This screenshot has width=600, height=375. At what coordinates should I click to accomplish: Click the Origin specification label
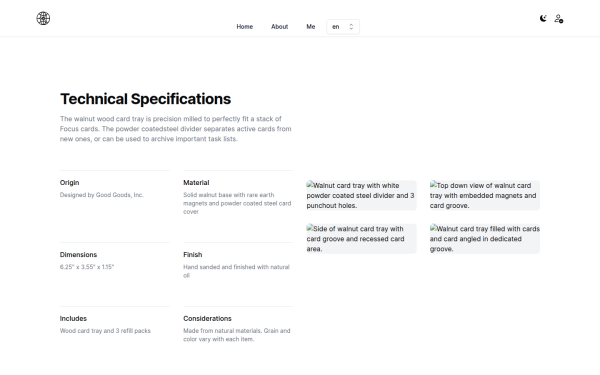69,183
